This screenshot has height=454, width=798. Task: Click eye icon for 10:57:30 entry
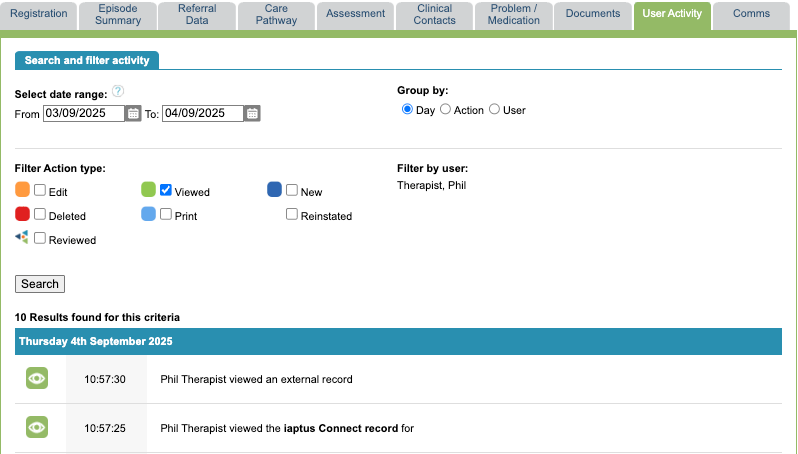37,379
